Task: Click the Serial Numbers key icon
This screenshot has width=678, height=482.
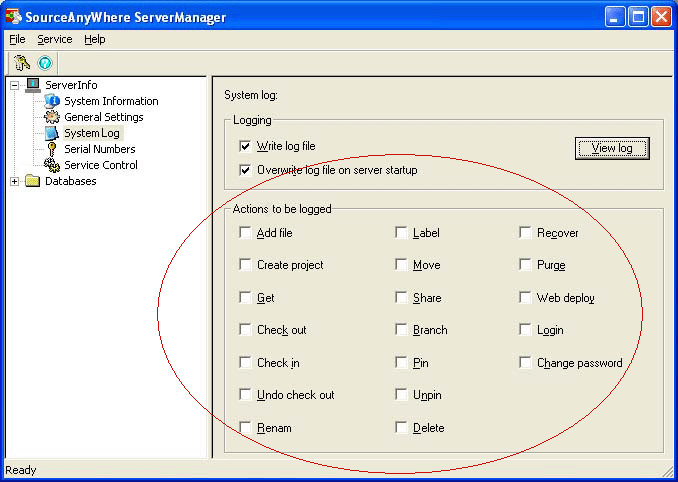Action: tap(52, 149)
